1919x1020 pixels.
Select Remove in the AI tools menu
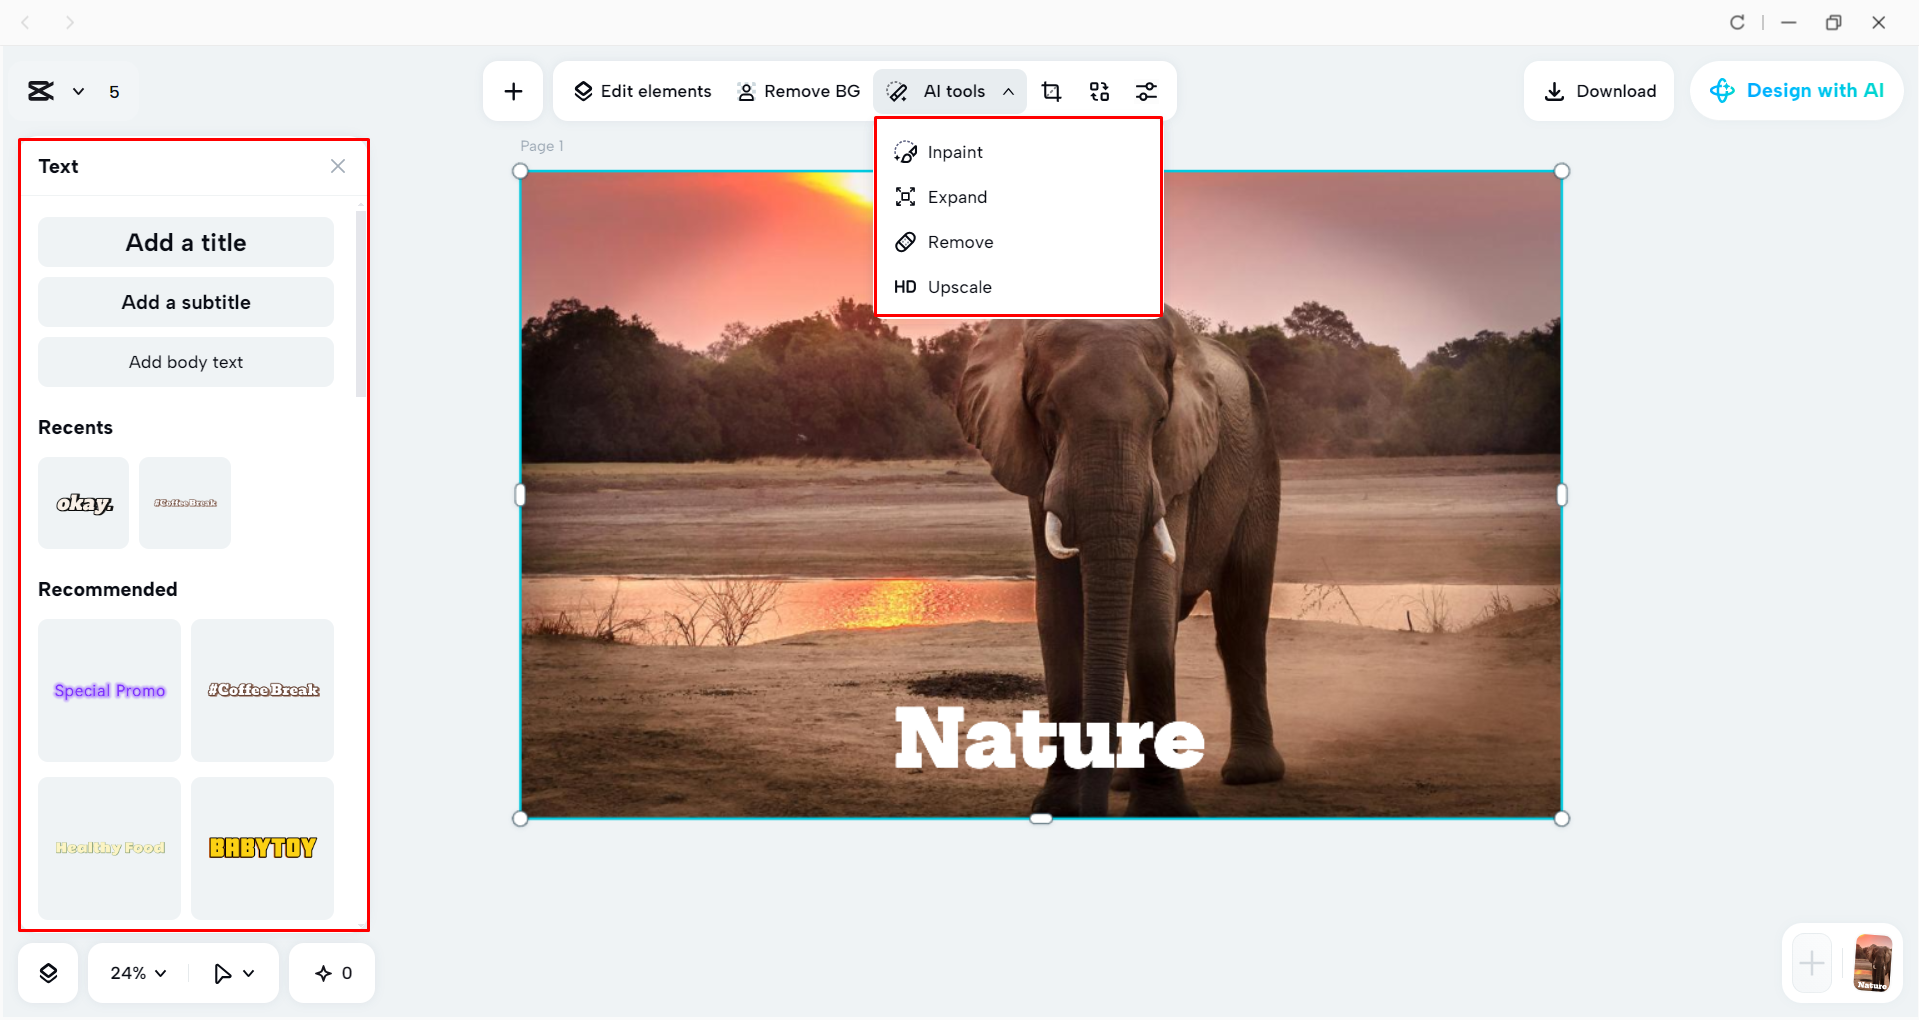click(960, 242)
